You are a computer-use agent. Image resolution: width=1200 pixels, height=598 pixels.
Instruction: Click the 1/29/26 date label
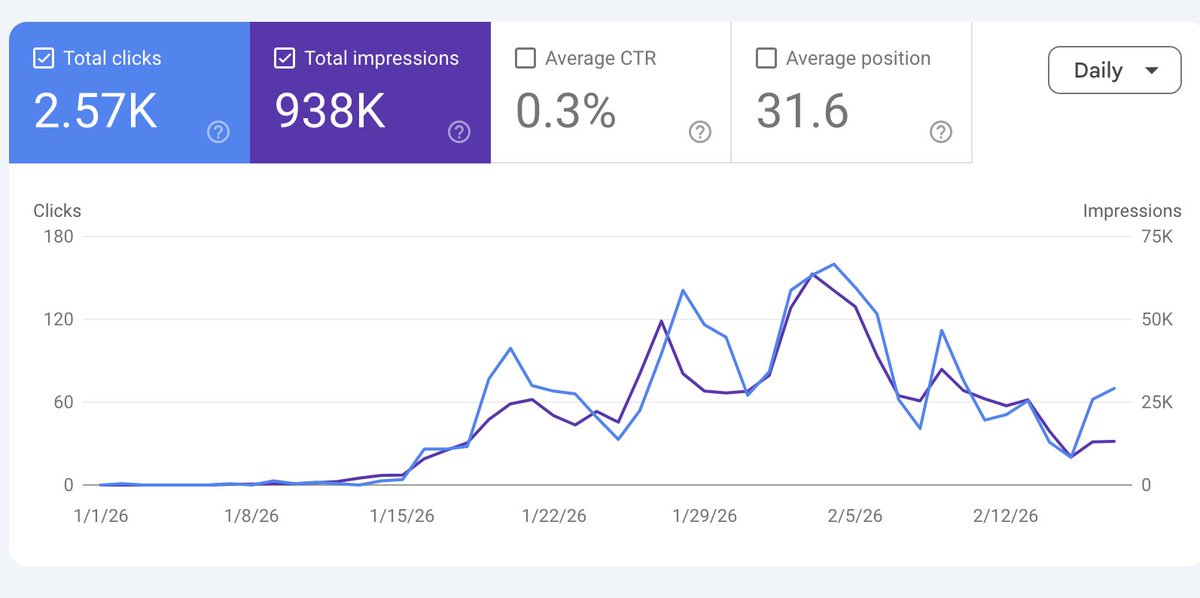click(x=705, y=516)
